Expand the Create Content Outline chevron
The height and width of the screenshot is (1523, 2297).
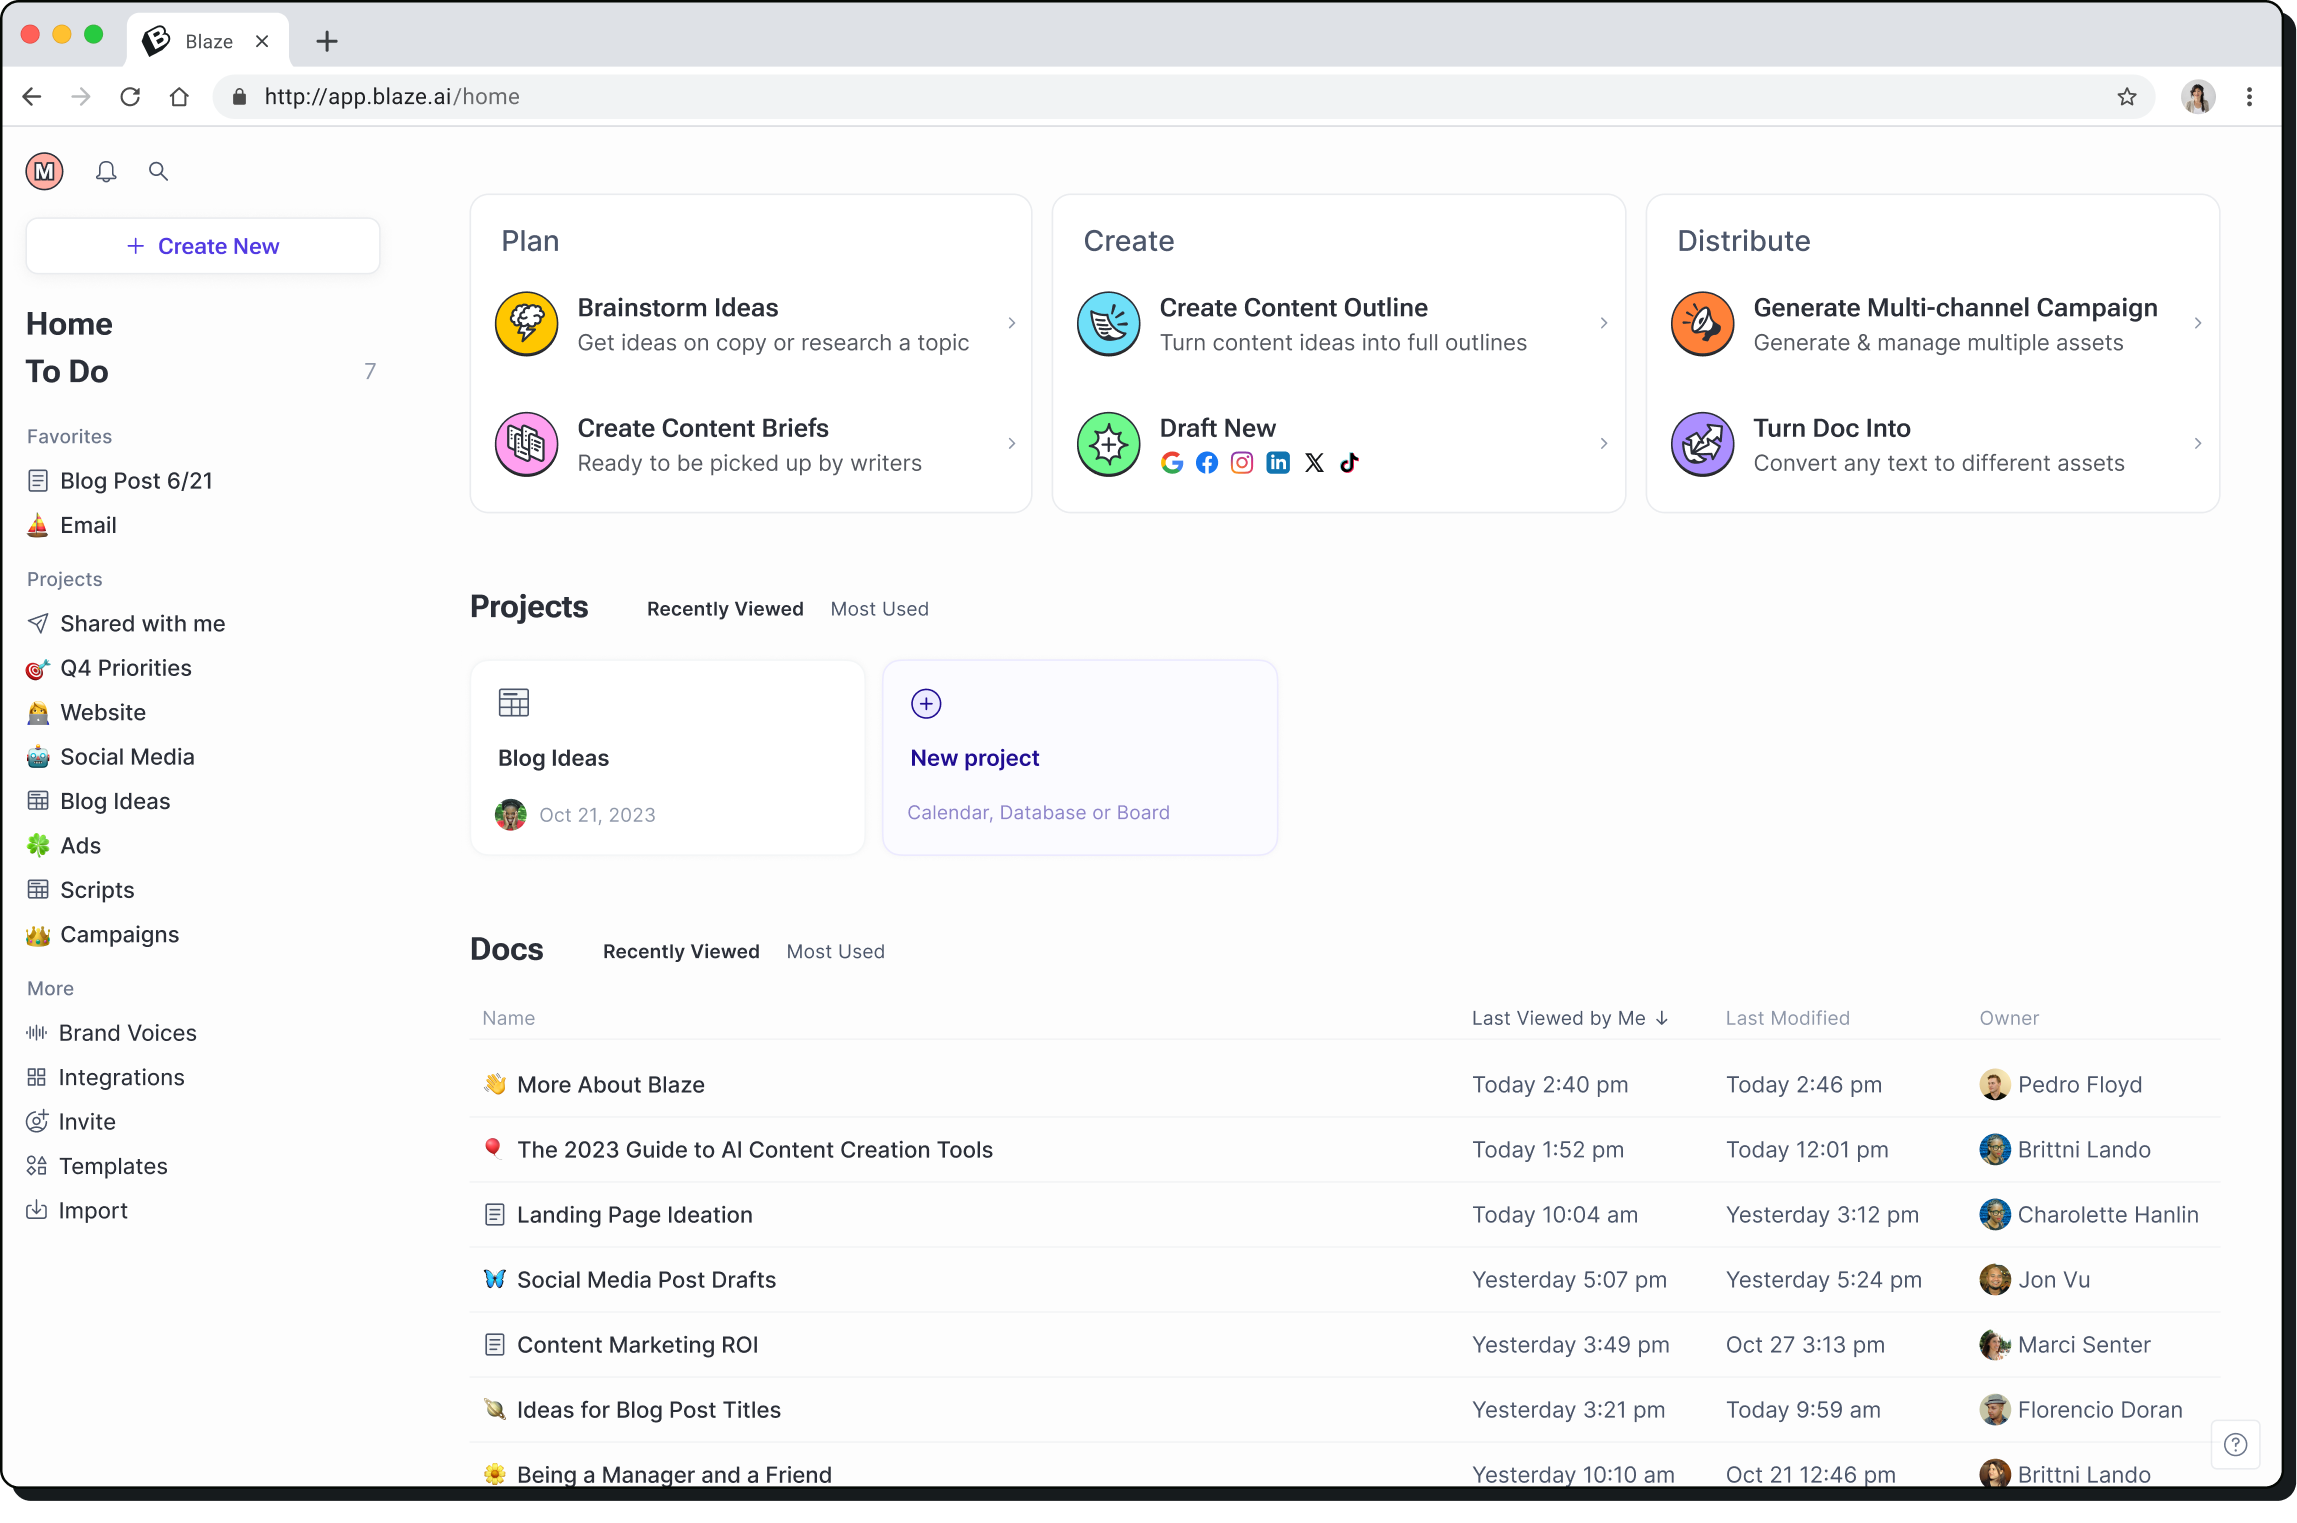(x=1602, y=323)
